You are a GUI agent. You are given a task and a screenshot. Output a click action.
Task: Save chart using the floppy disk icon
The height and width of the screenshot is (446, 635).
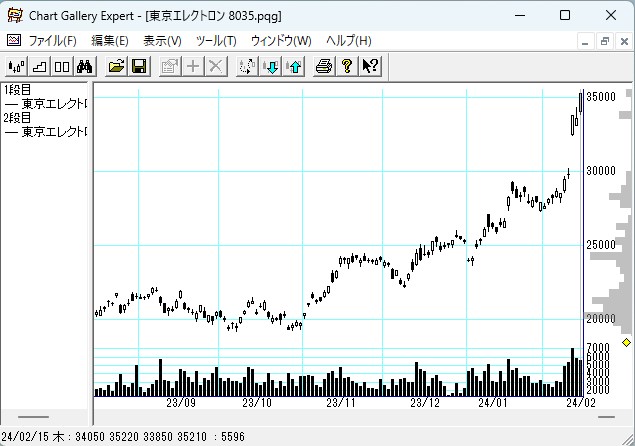[x=140, y=67]
